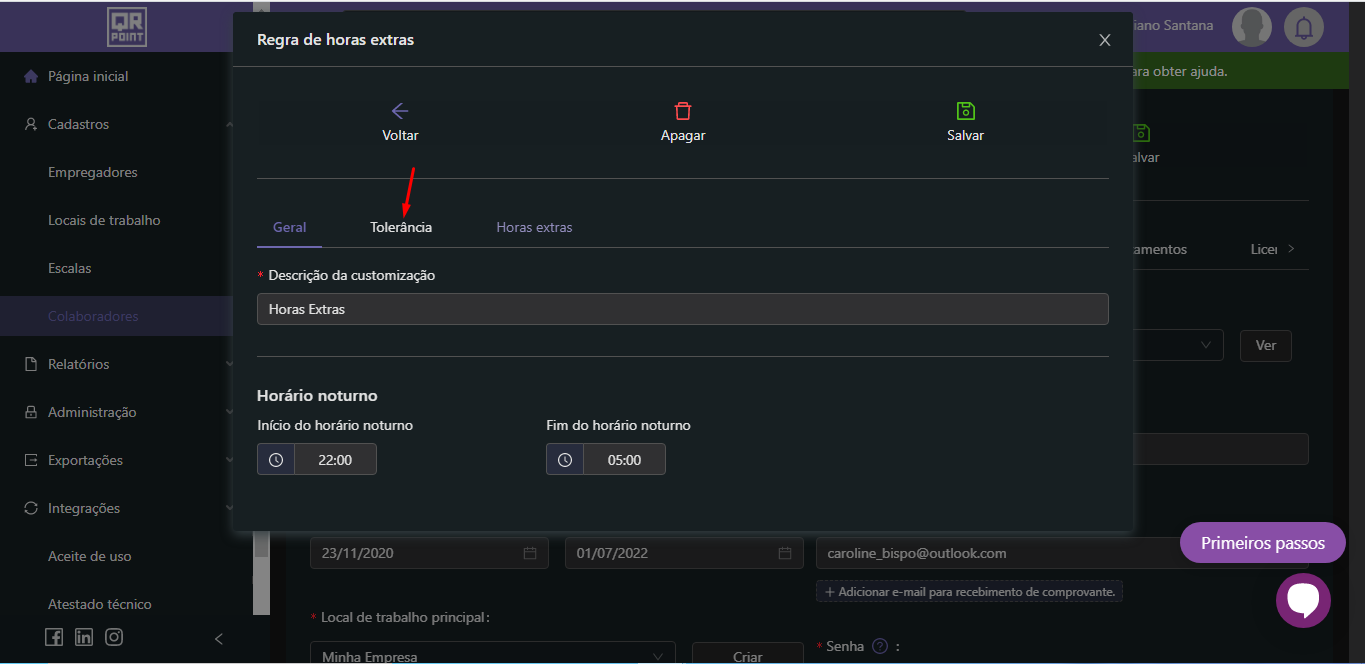Open the LinkedIn social icon

click(x=84, y=637)
